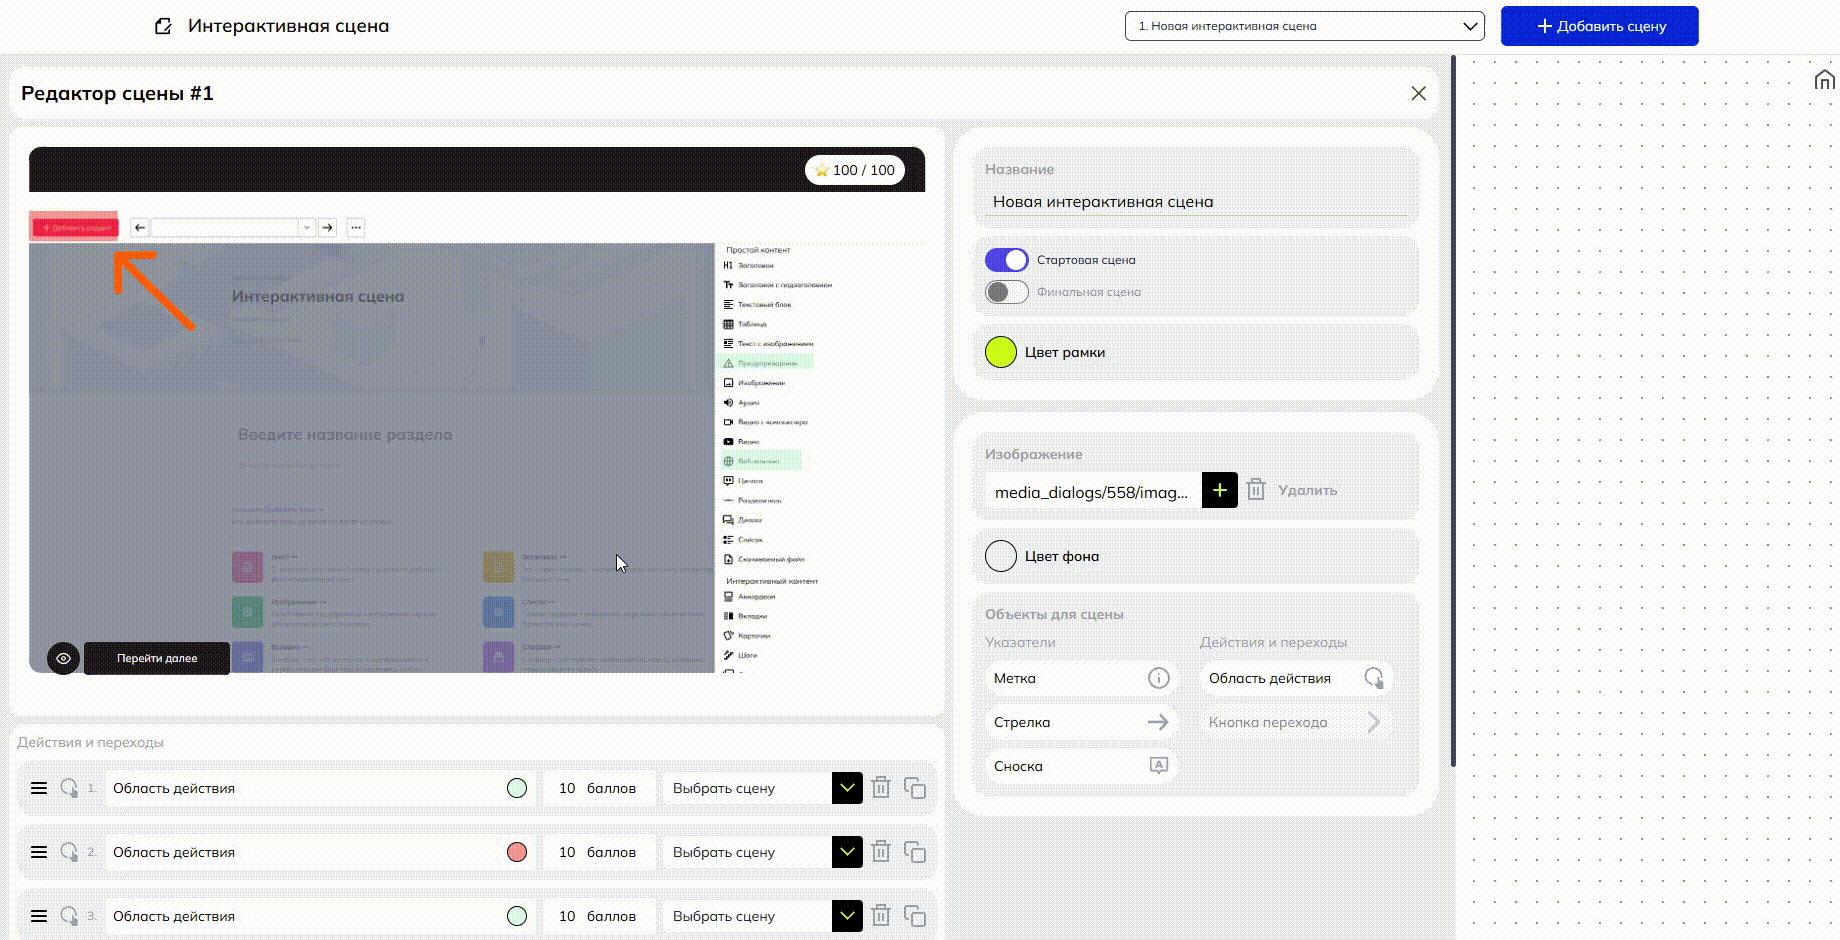The height and width of the screenshot is (940, 1840).
Task: Select the Область действия object option
Action: point(1295,678)
